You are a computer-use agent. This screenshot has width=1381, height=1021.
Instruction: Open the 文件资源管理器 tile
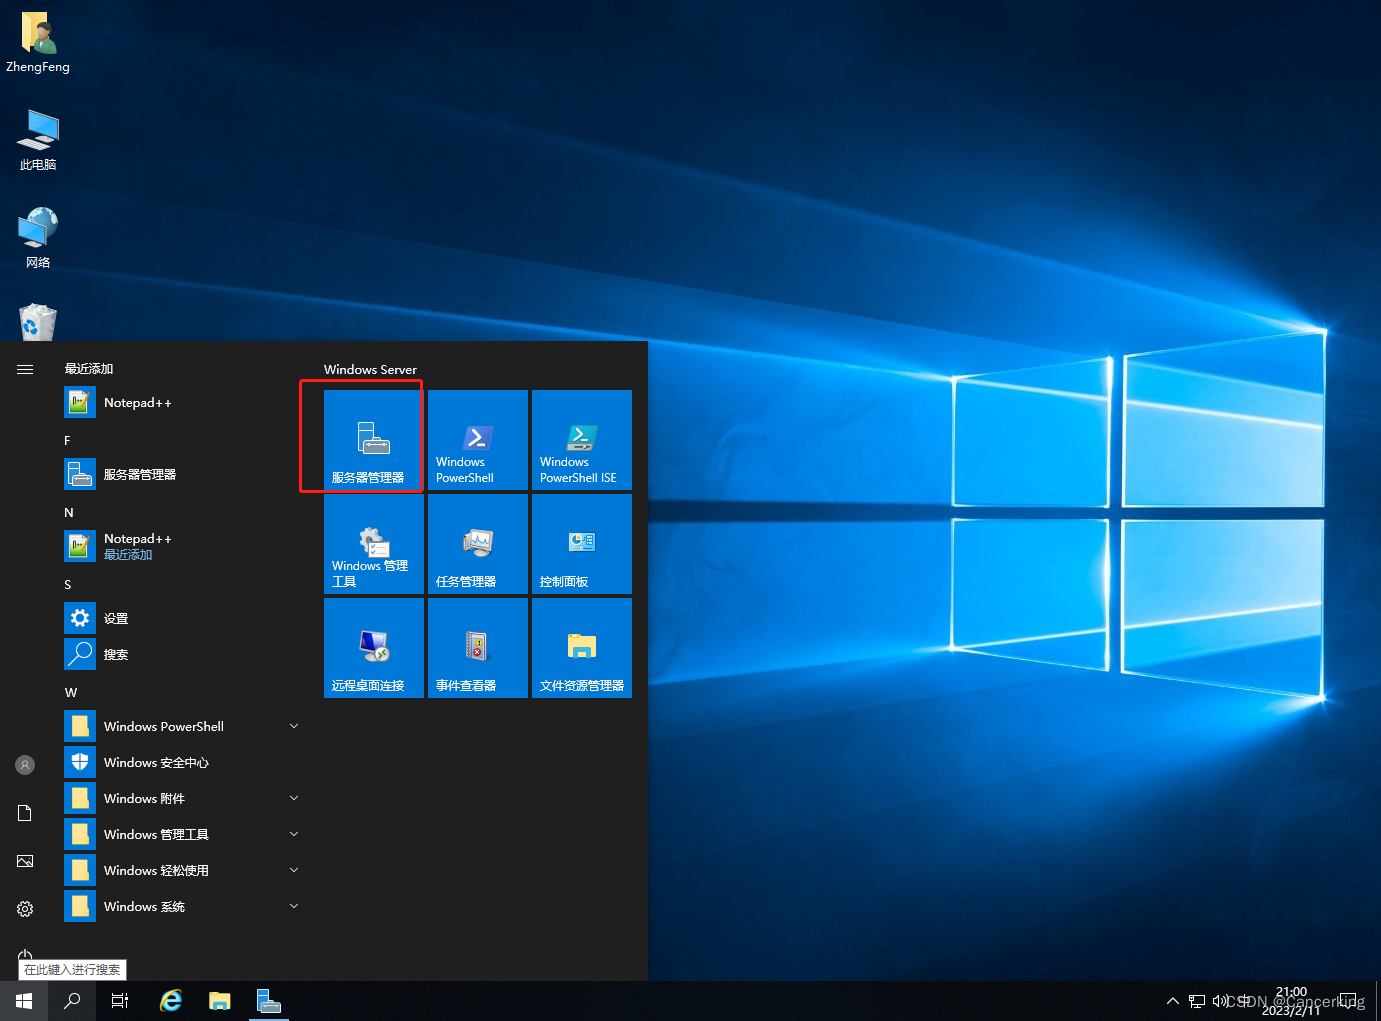pos(582,648)
